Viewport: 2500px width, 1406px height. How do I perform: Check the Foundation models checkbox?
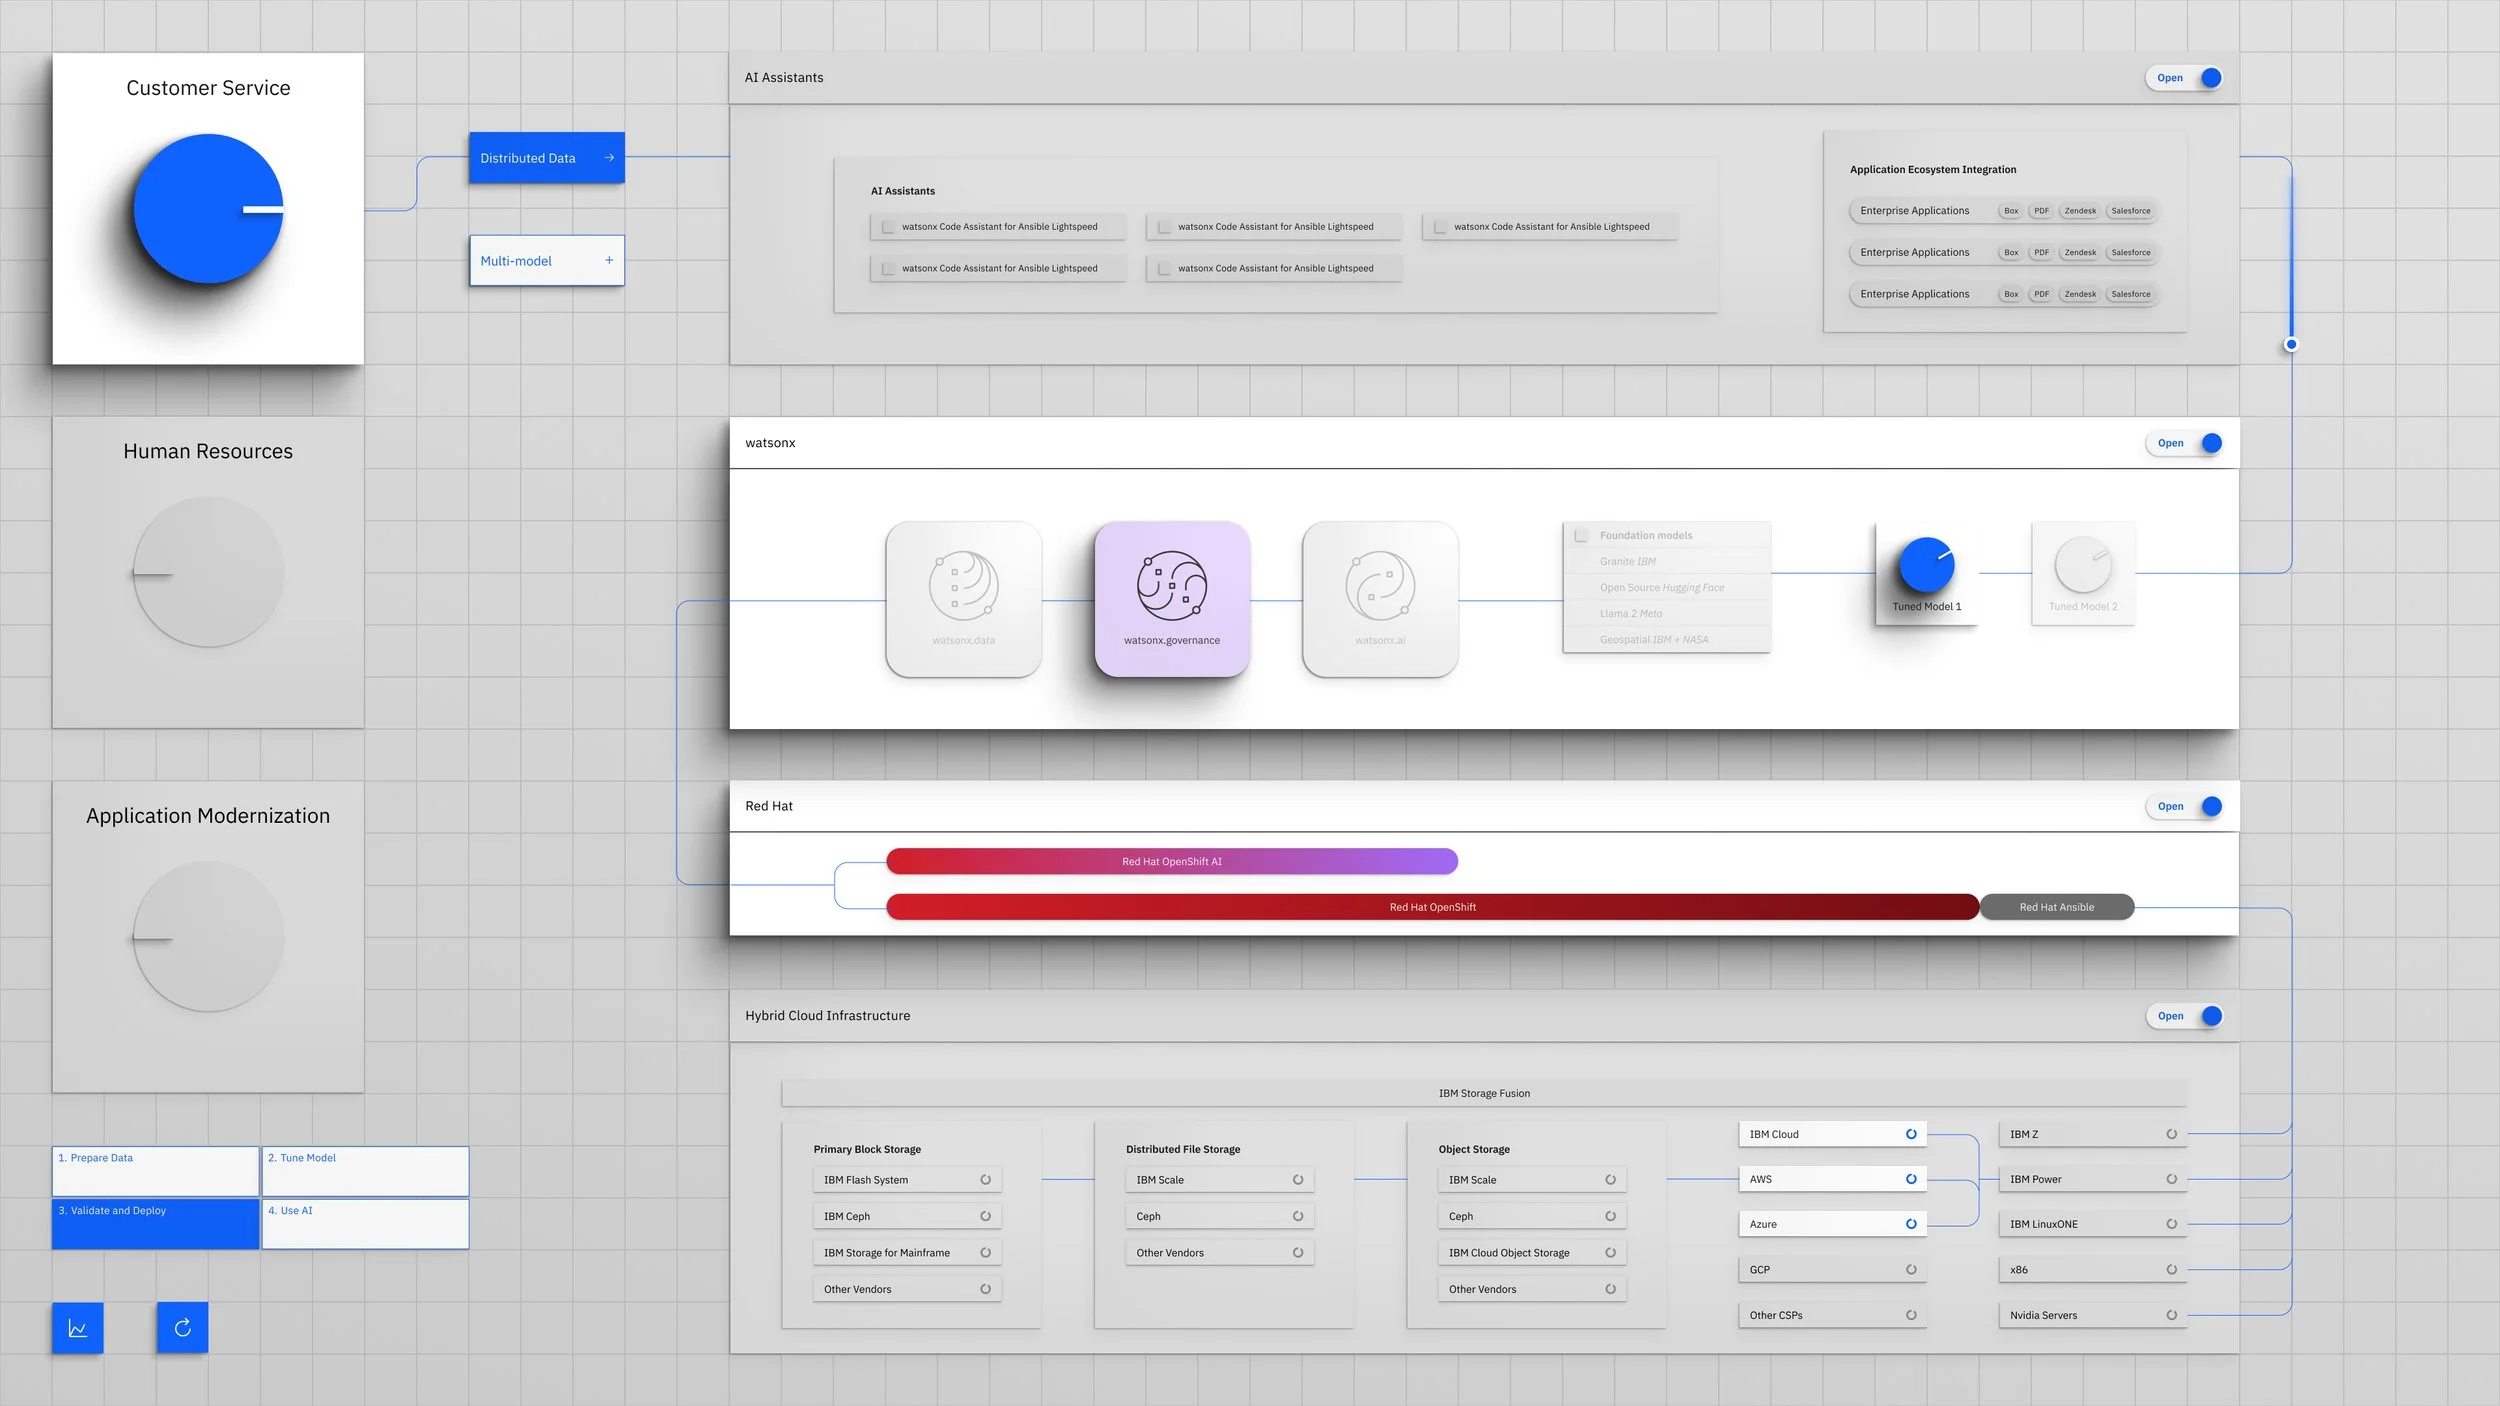coord(1581,536)
